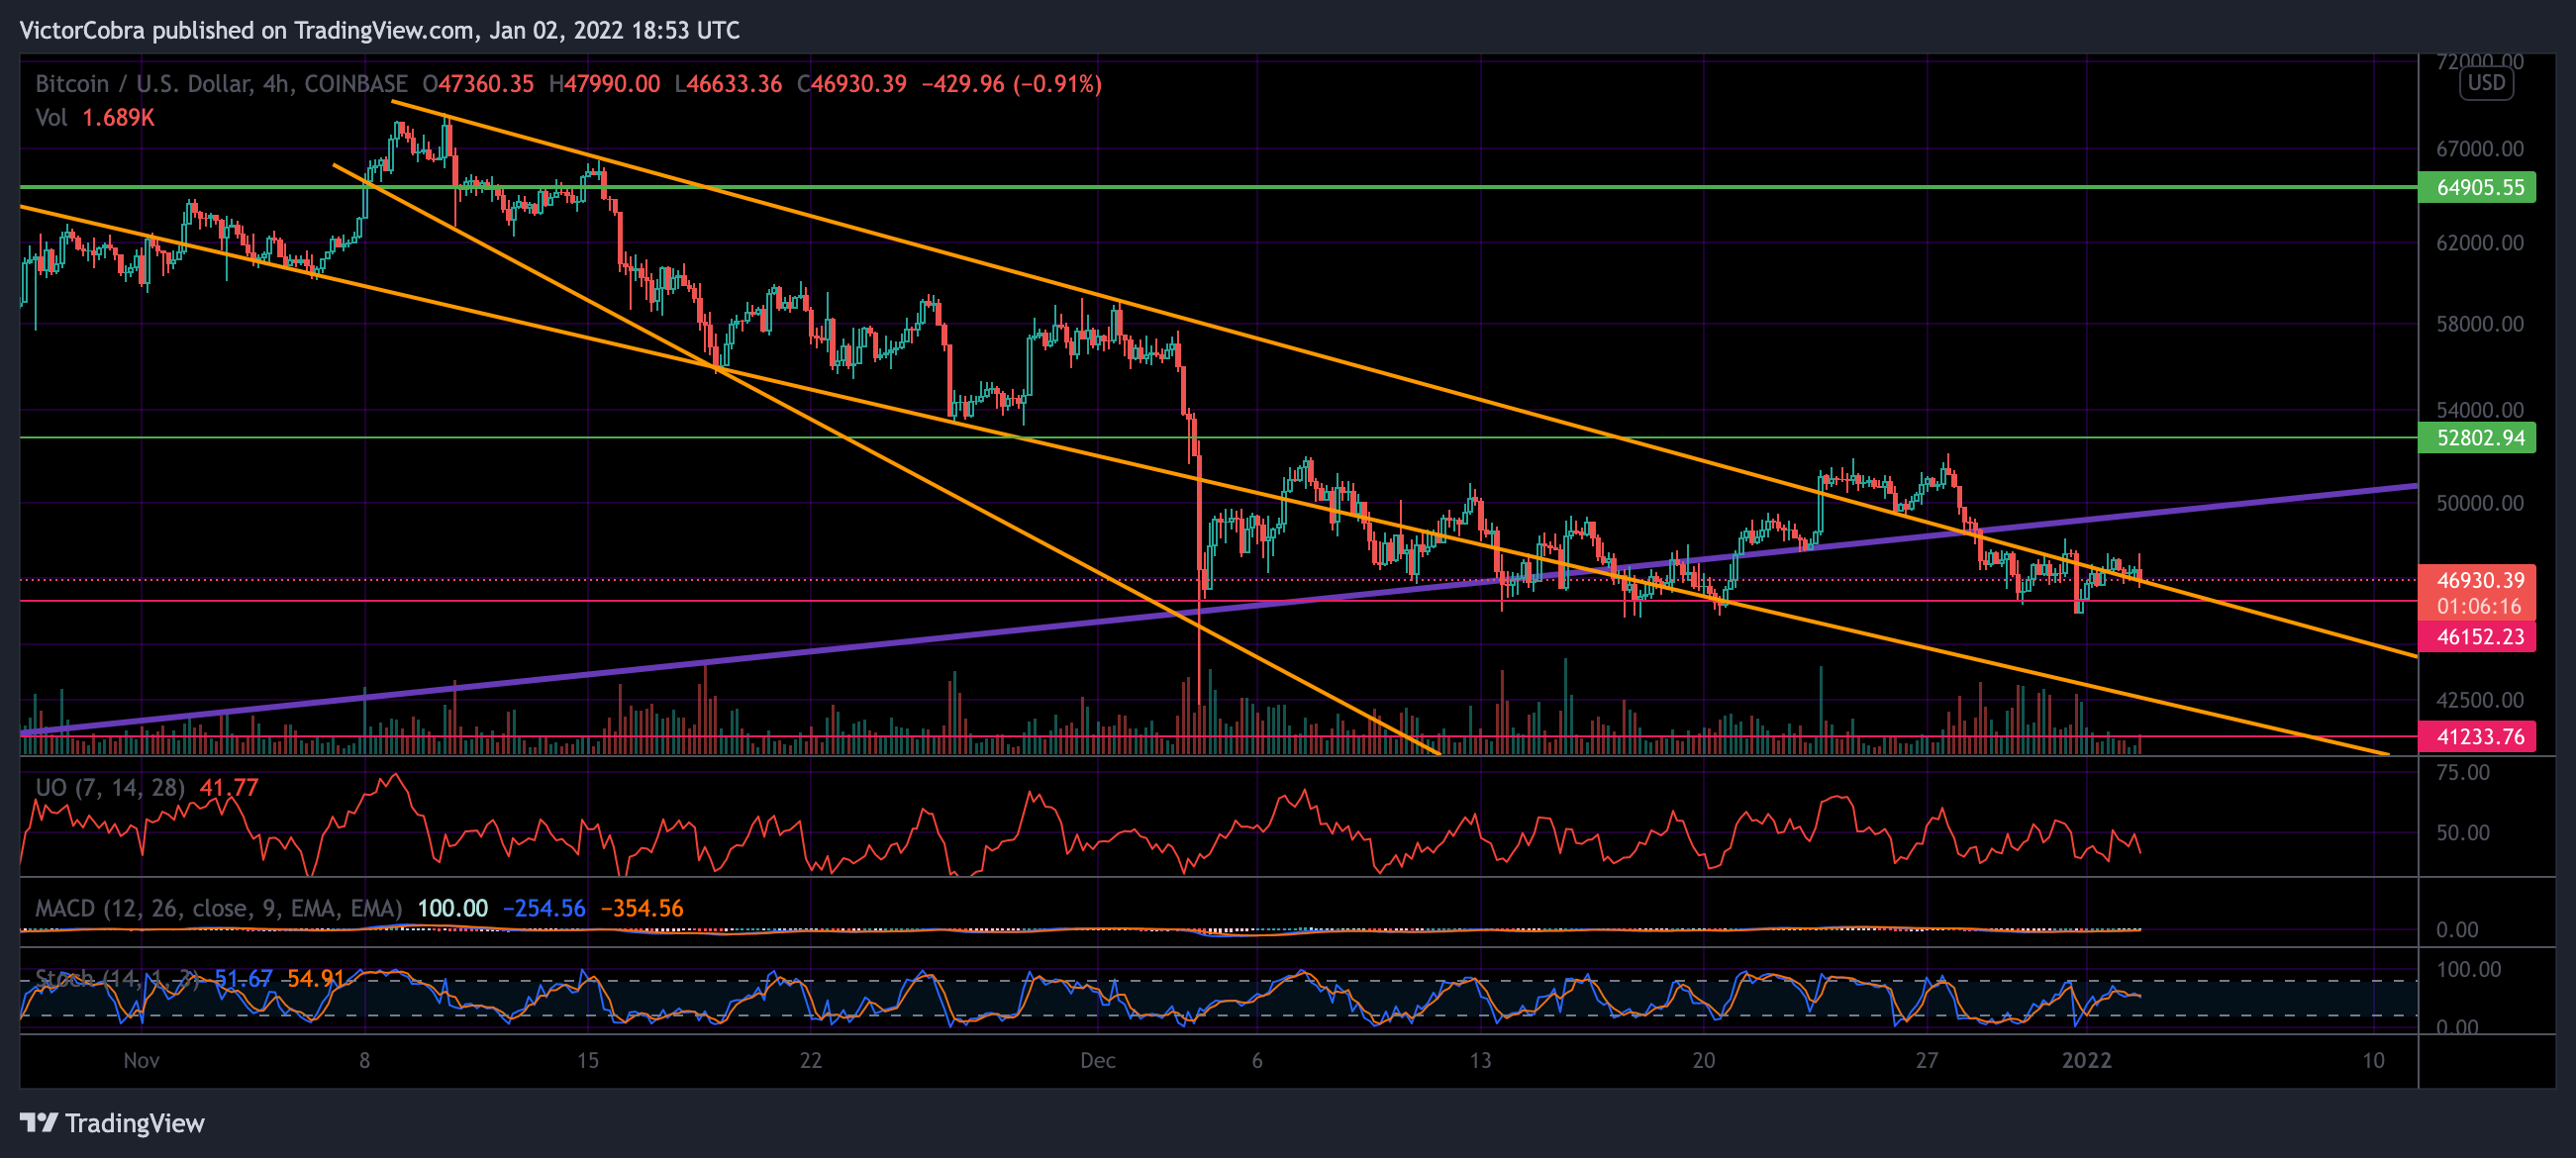Click the 41233.76 pink price label

click(2476, 736)
